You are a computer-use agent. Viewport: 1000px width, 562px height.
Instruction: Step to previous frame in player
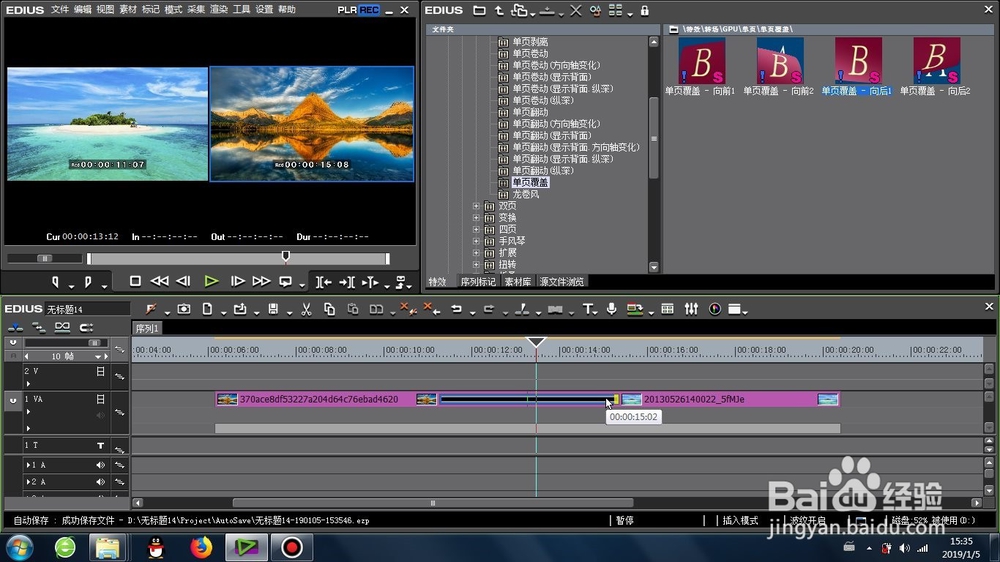tap(184, 281)
